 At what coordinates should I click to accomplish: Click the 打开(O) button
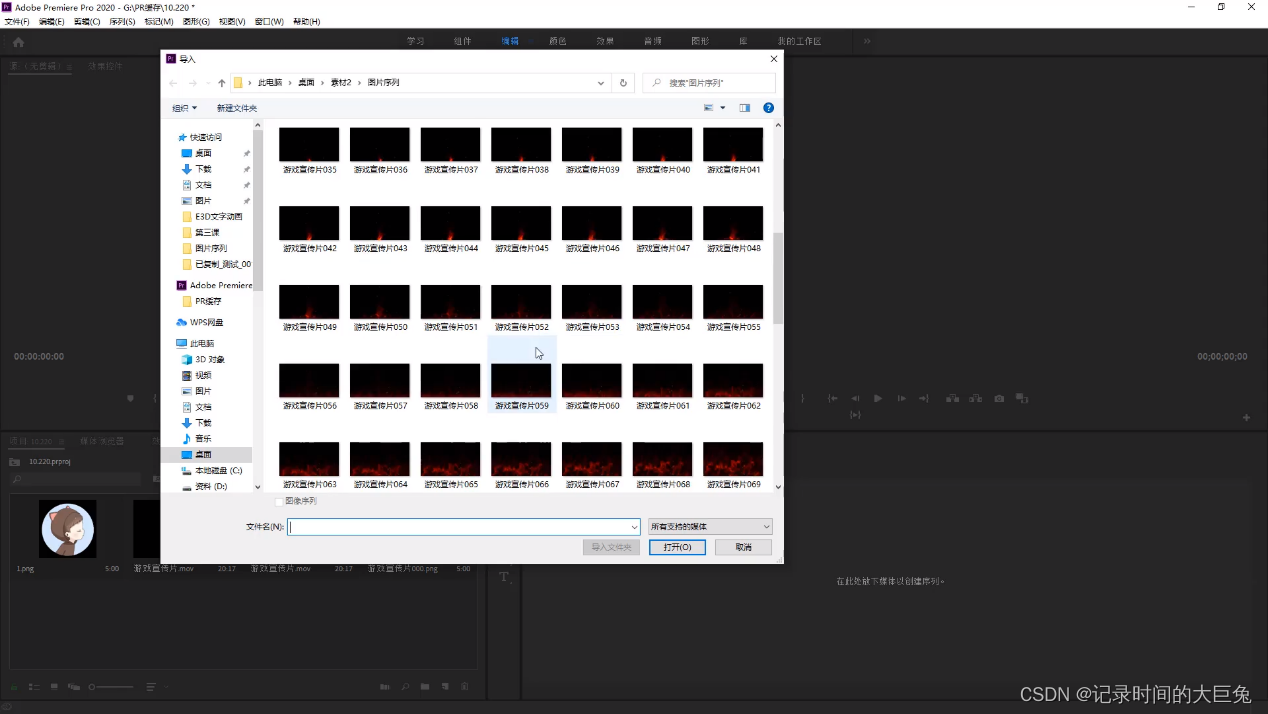click(x=677, y=547)
